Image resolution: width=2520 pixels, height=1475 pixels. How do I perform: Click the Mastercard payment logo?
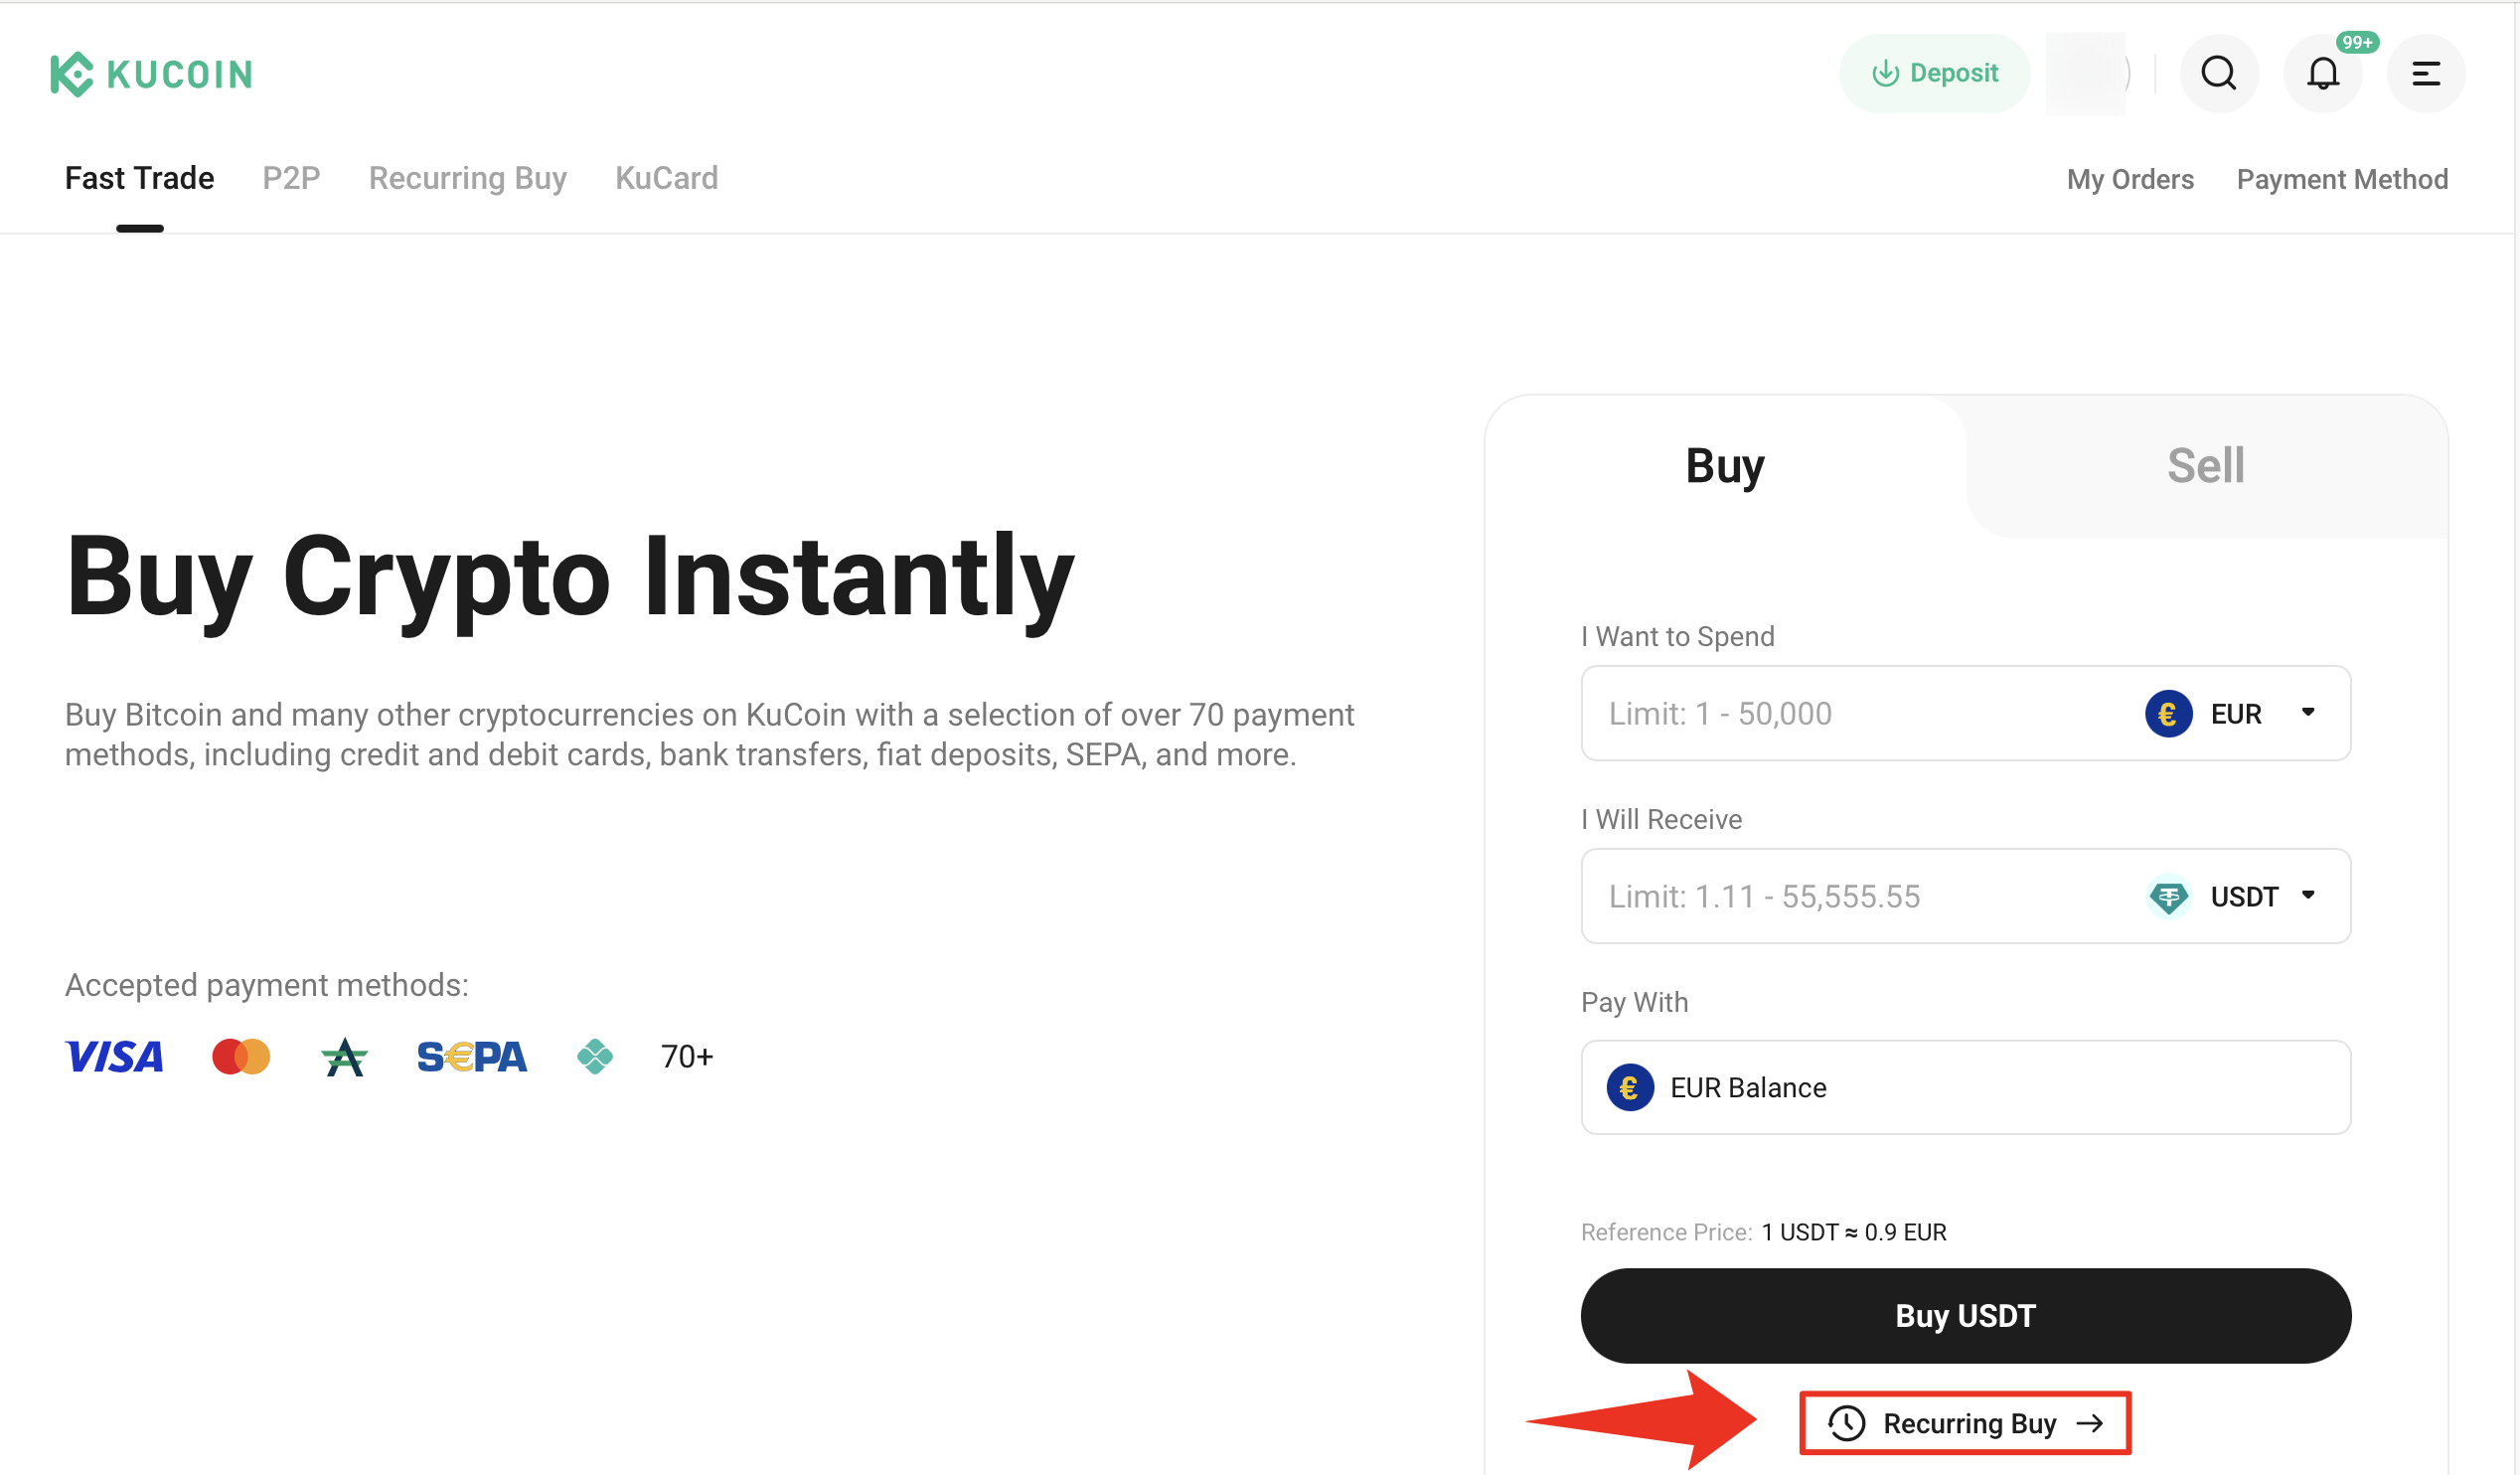(x=241, y=1056)
